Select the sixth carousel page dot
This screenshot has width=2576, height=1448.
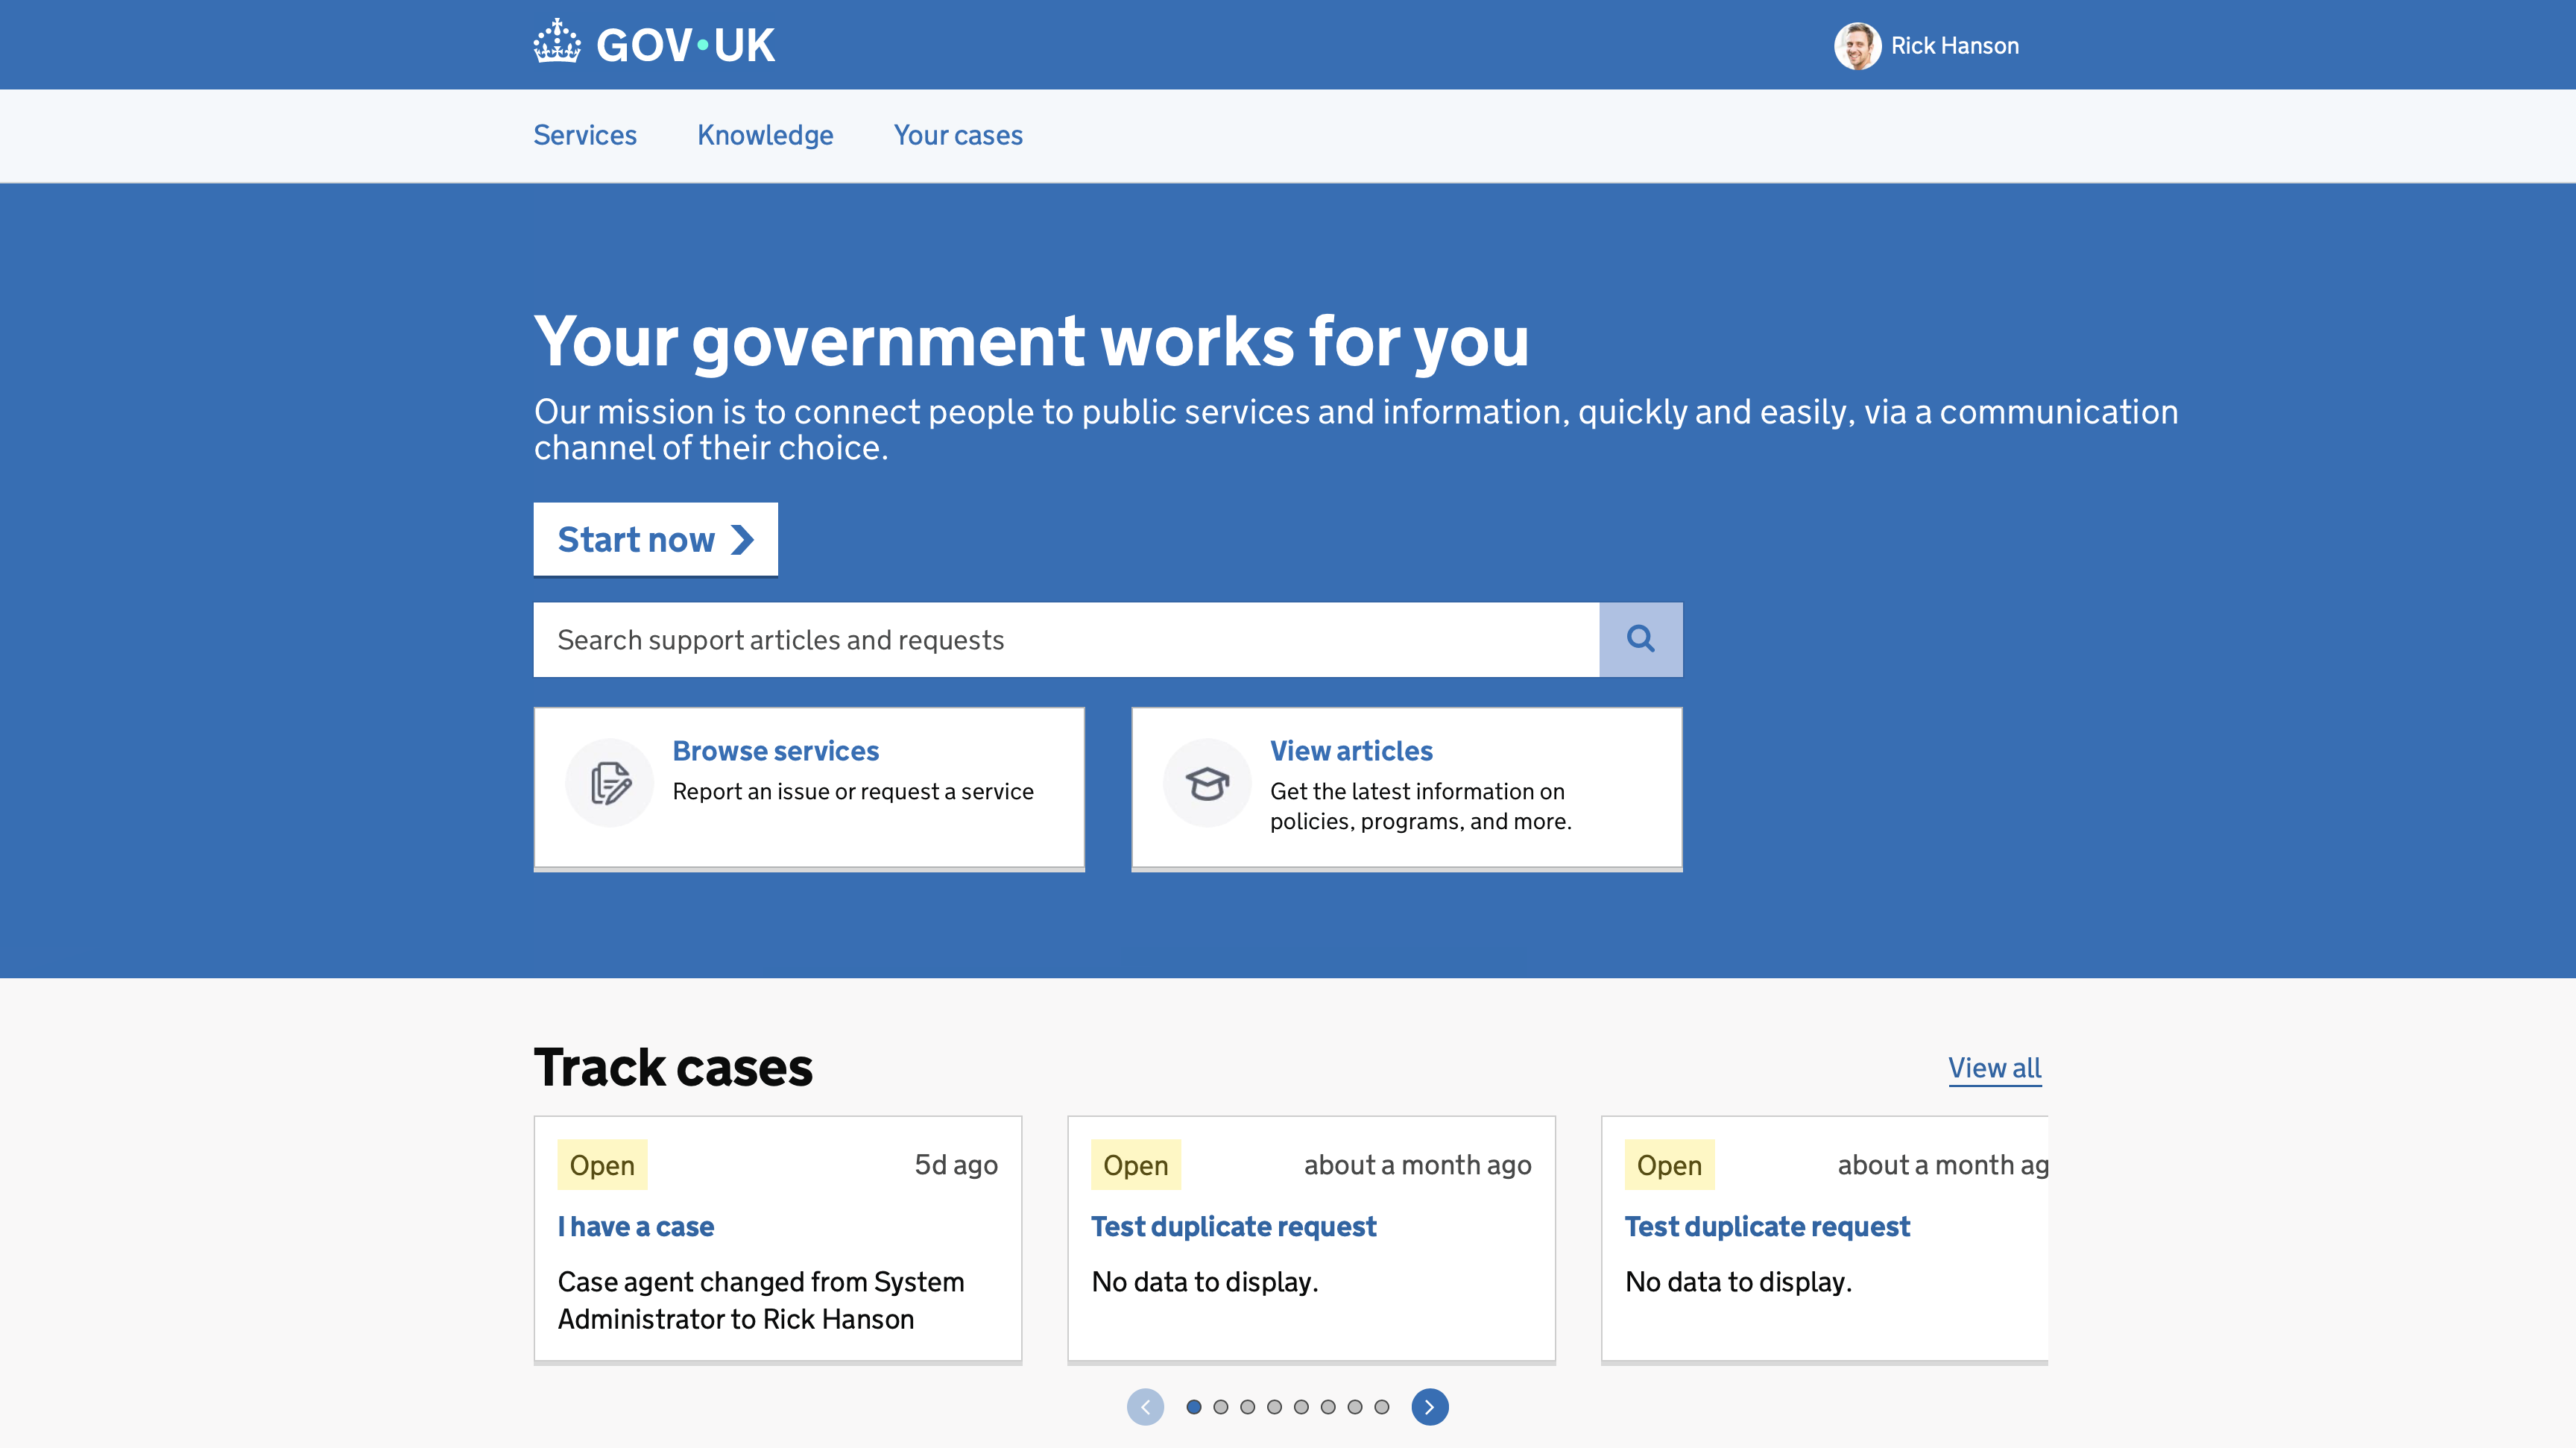click(x=1328, y=1407)
